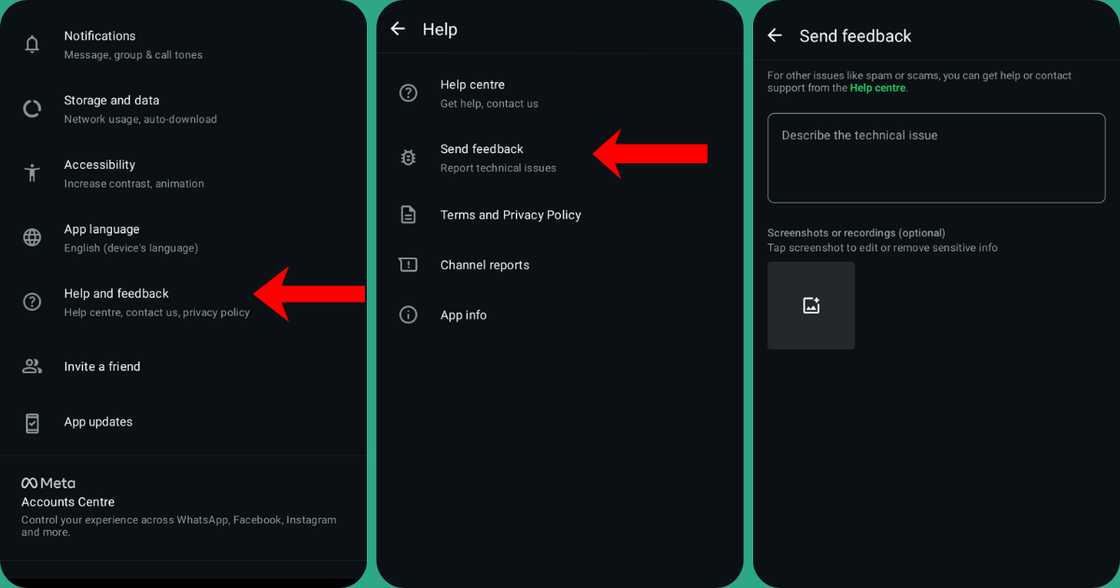Open Accessibility via its icon
Viewport: 1120px width, 588px height.
[x=31, y=172]
